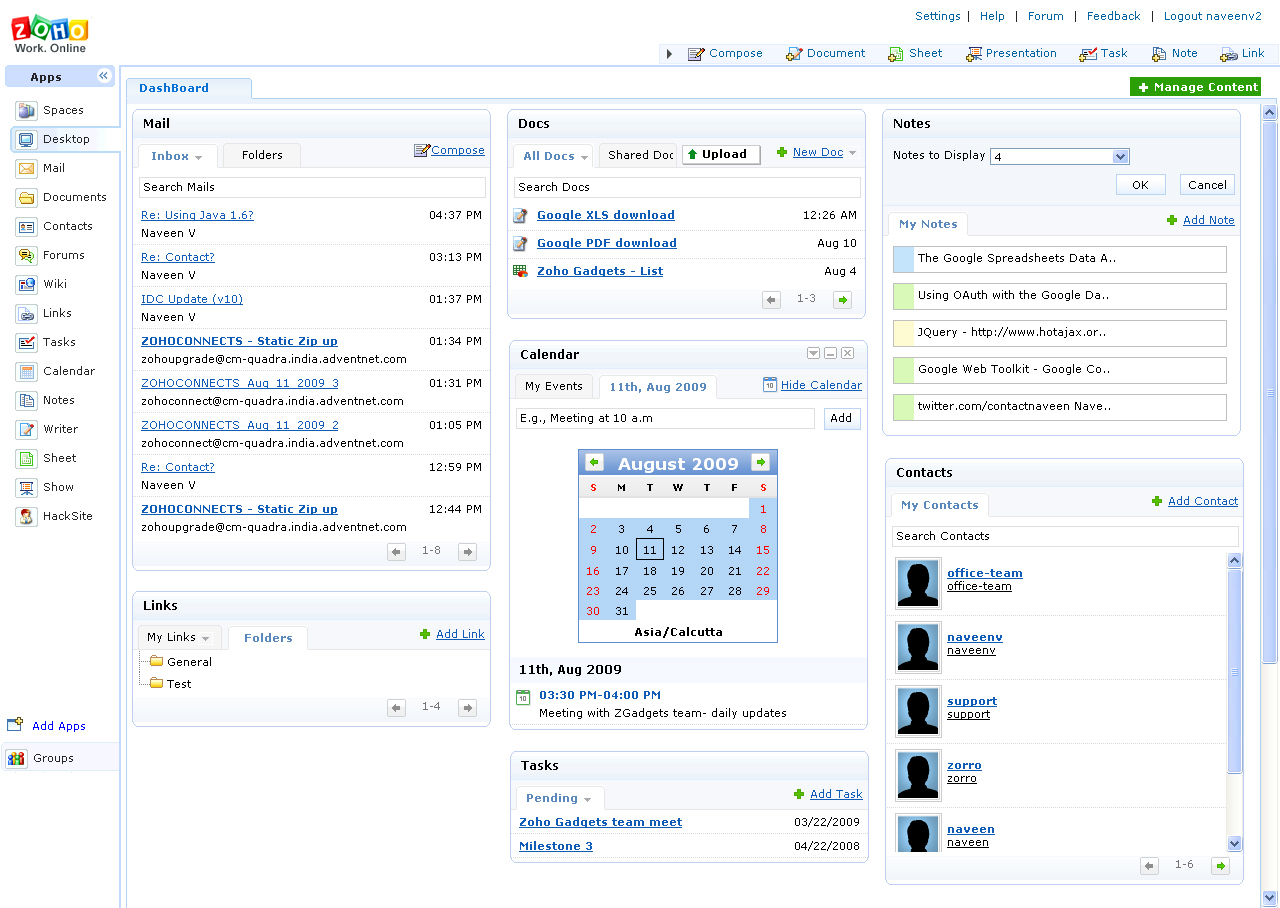Viewport: 1280px width, 908px height.
Task: Go to next month in calendar
Action: click(x=761, y=463)
